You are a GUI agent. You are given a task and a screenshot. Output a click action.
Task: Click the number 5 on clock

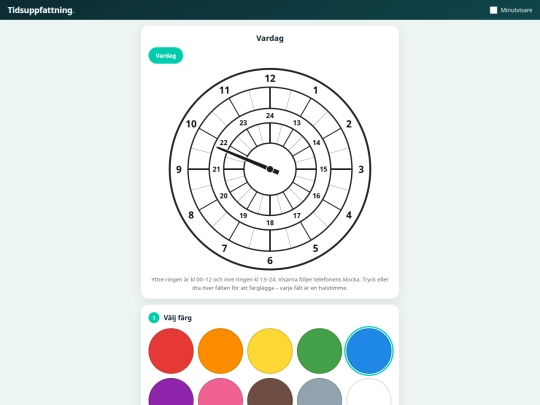coord(315,248)
